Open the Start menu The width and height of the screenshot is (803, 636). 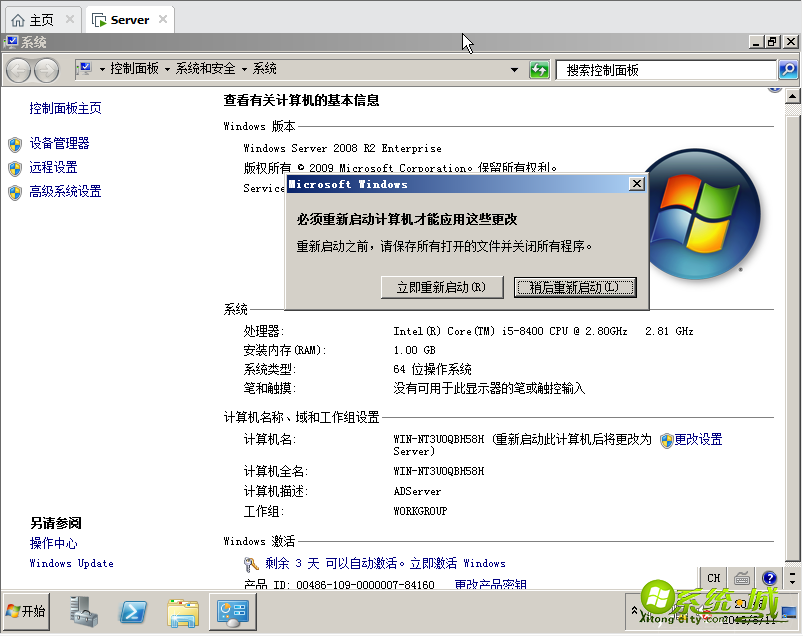[x=25, y=611]
